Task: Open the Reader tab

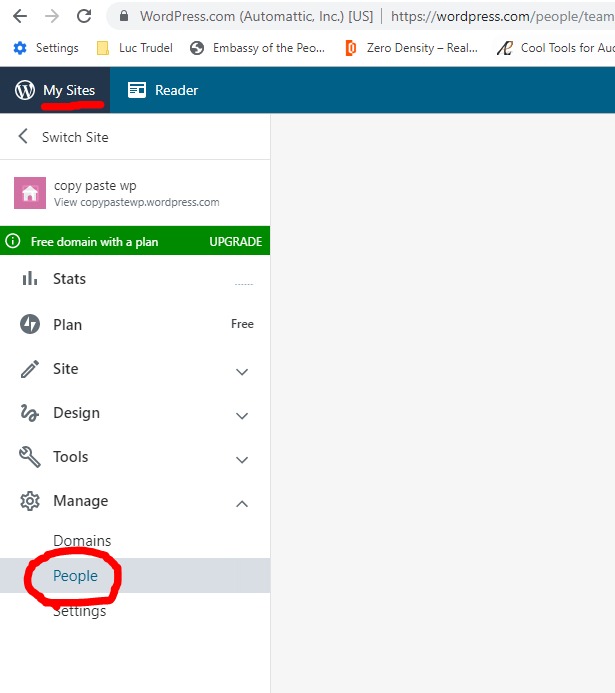Action: [x=163, y=90]
